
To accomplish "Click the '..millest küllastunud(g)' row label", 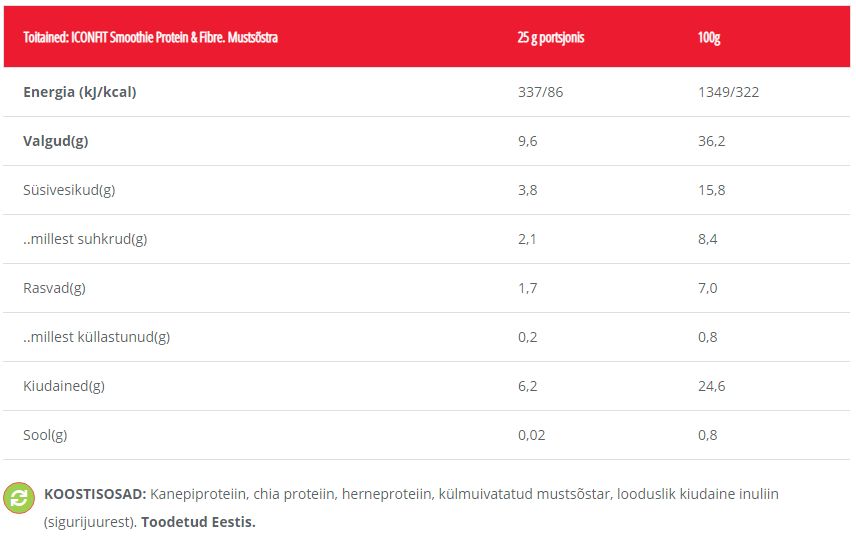I will point(97,337).
